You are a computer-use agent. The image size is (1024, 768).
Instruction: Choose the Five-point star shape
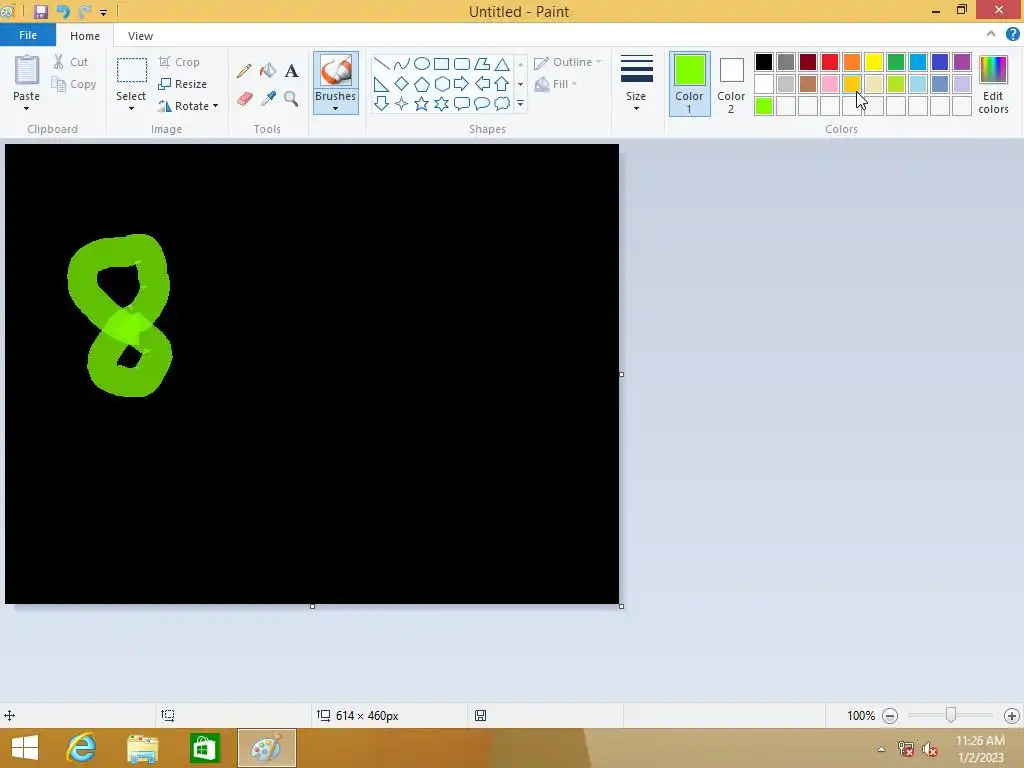422,103
